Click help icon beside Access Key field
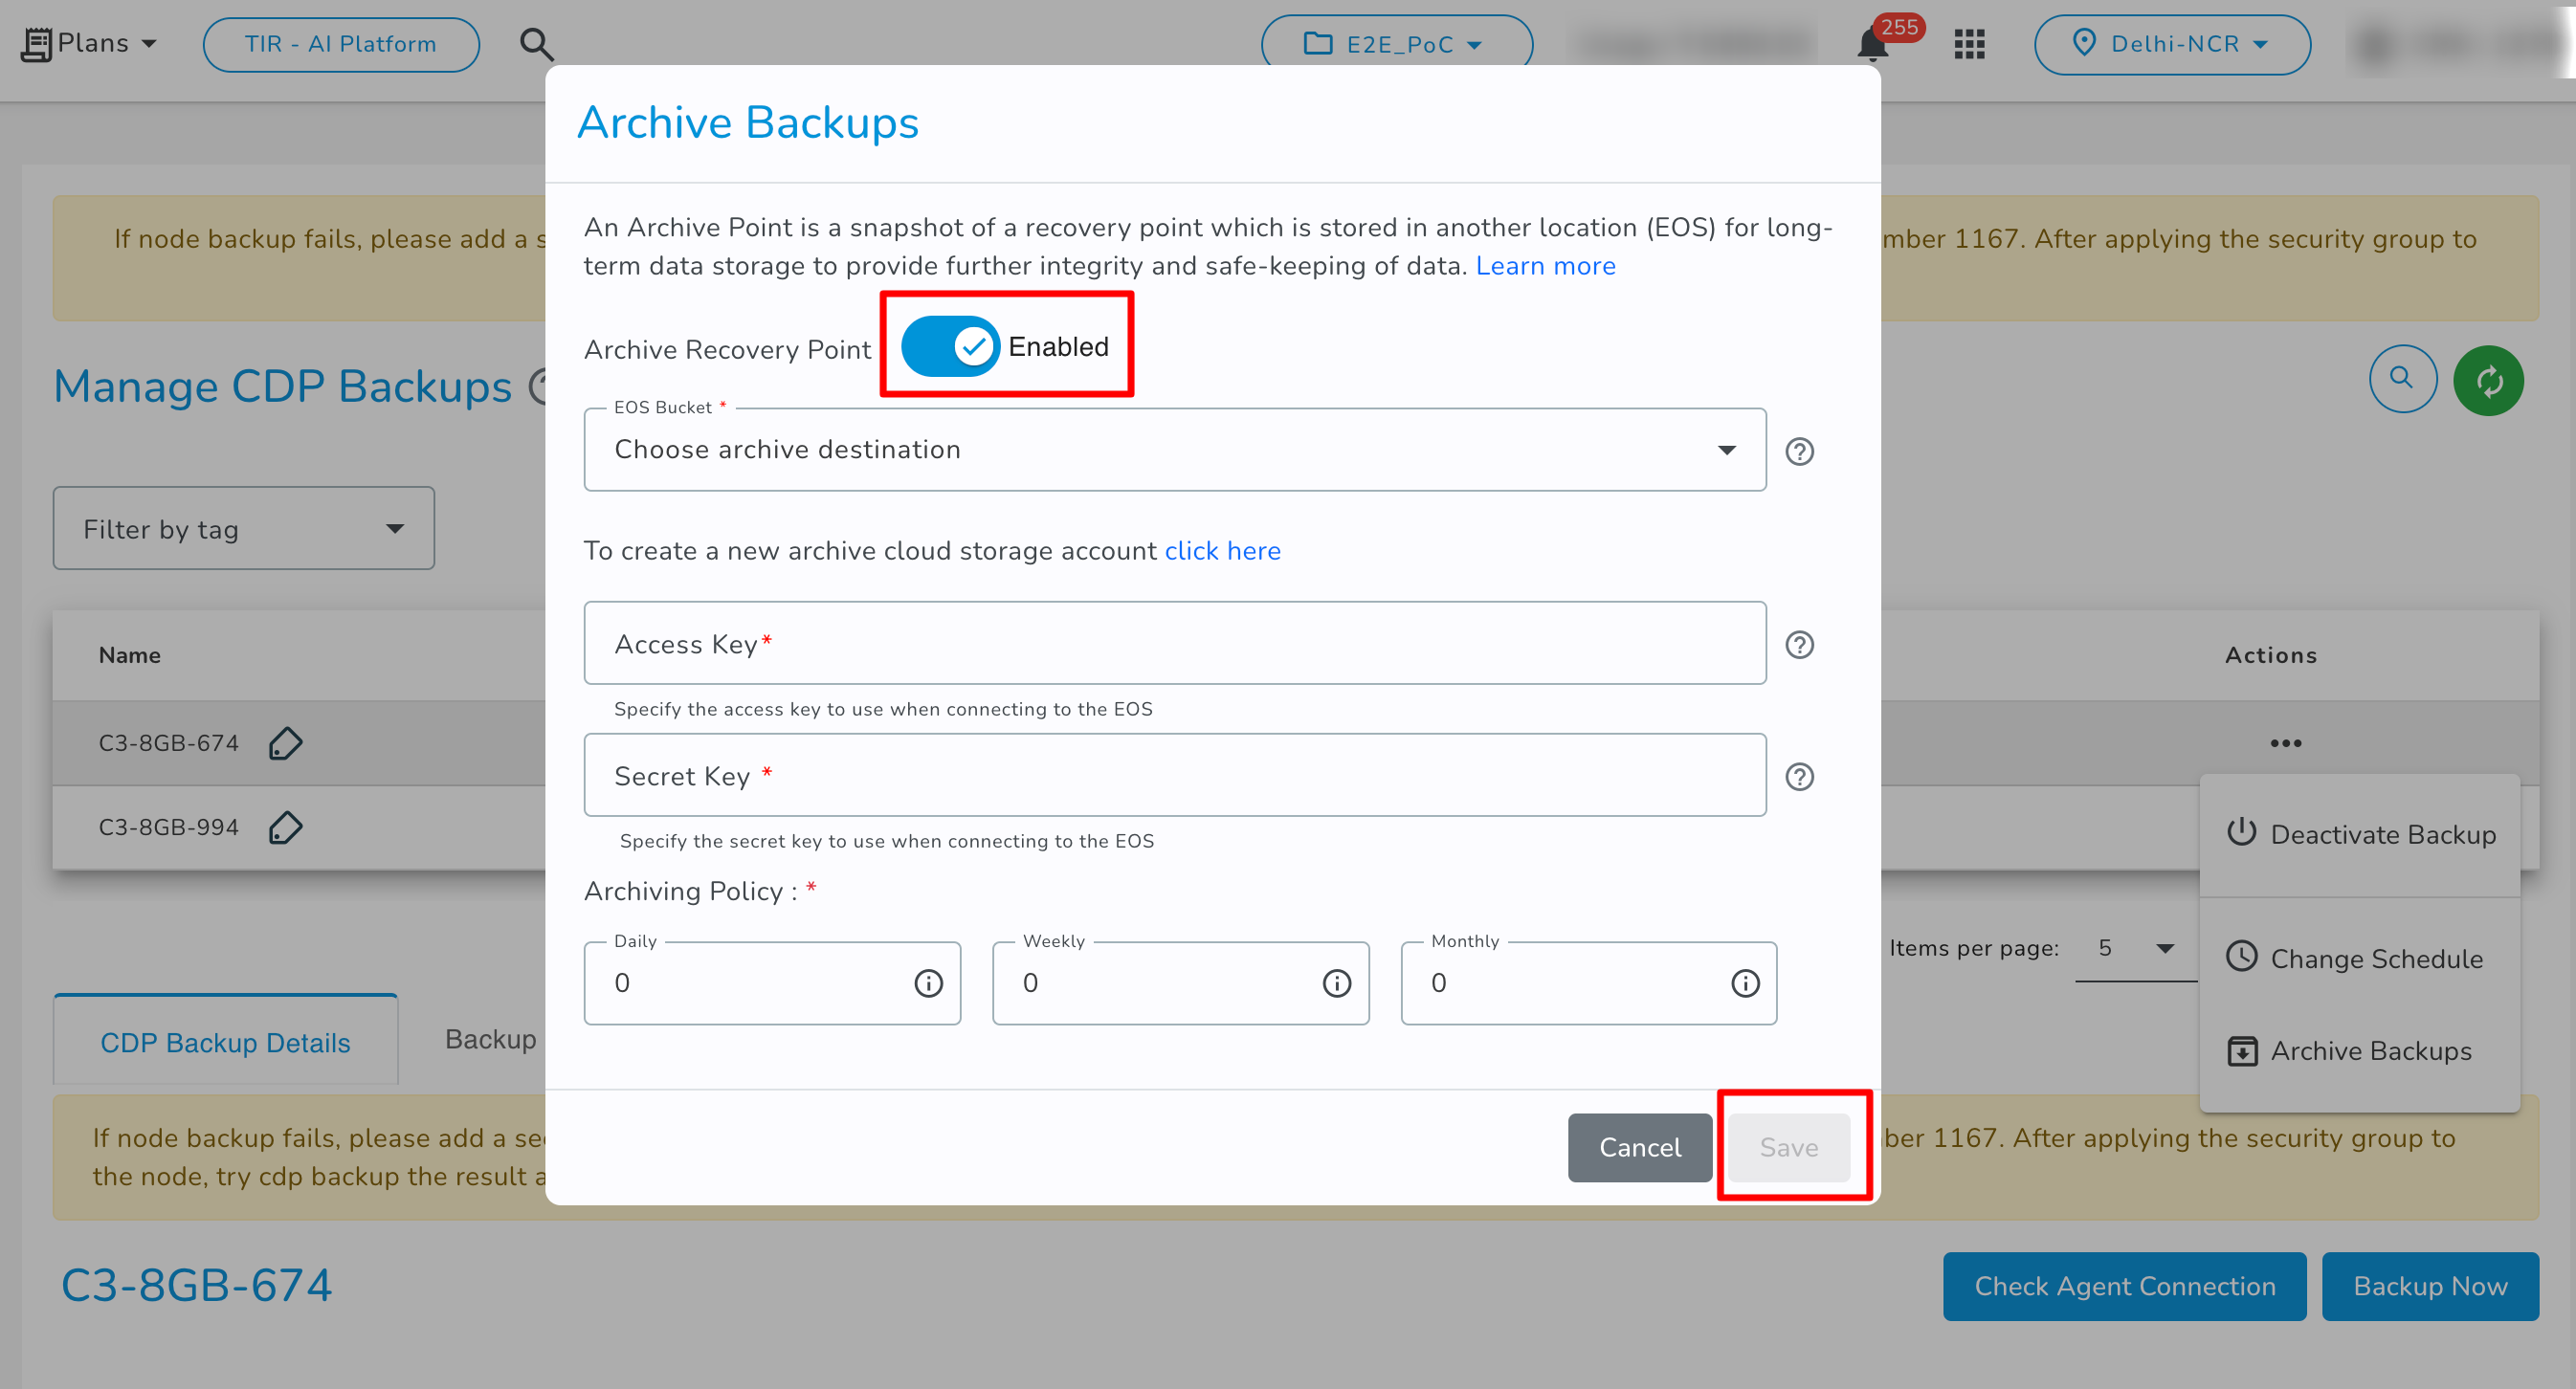The image size is (2576, 1389). point(1799,645)
